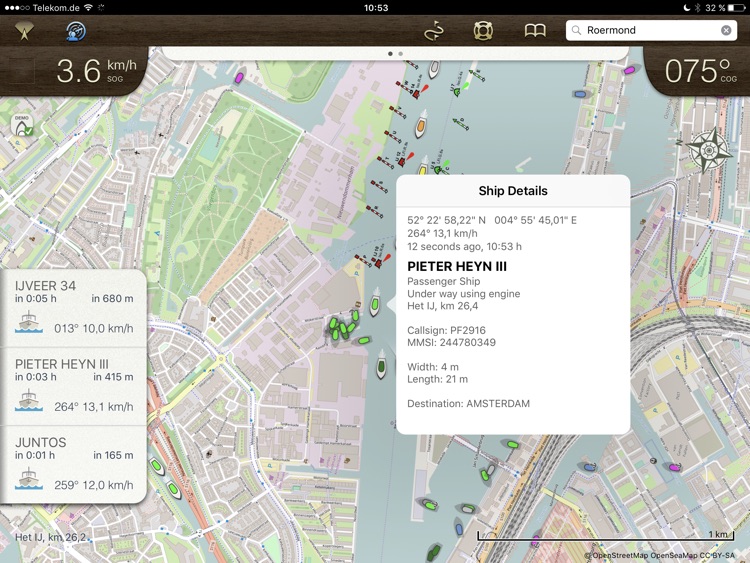This screenshot has width=750, height=563.
Task: Select JUNTOS in the ship list
Action: pyautogui.click(x=74, y=463)
